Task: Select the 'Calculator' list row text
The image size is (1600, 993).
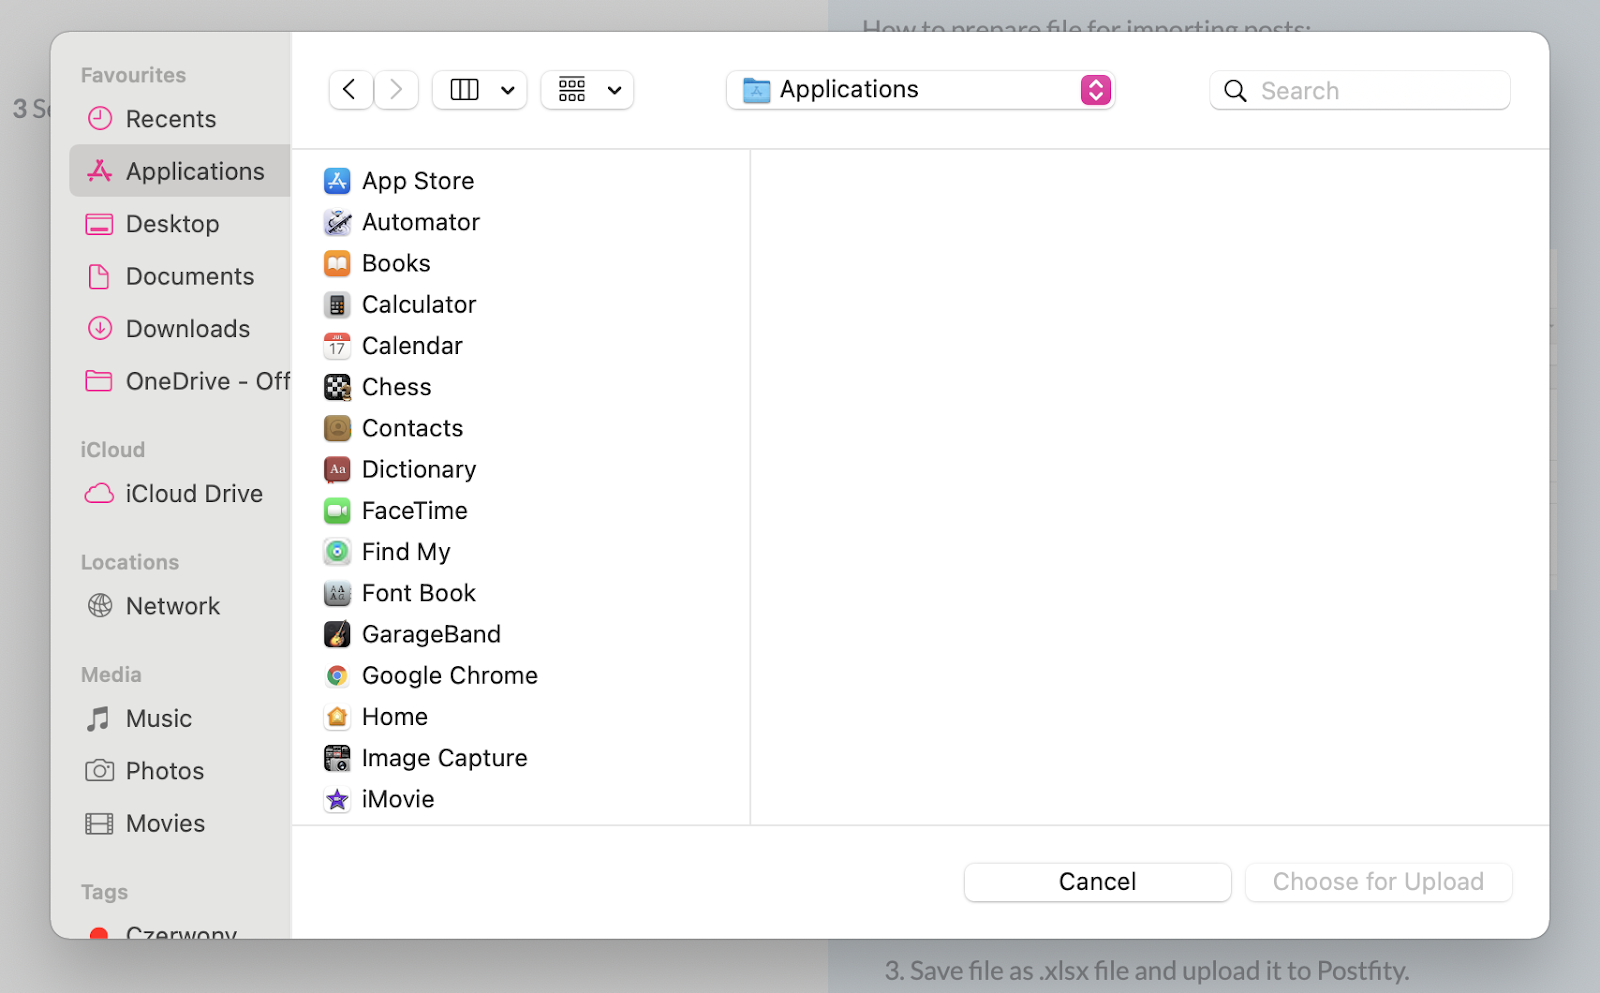Action: tap(419, 305)
